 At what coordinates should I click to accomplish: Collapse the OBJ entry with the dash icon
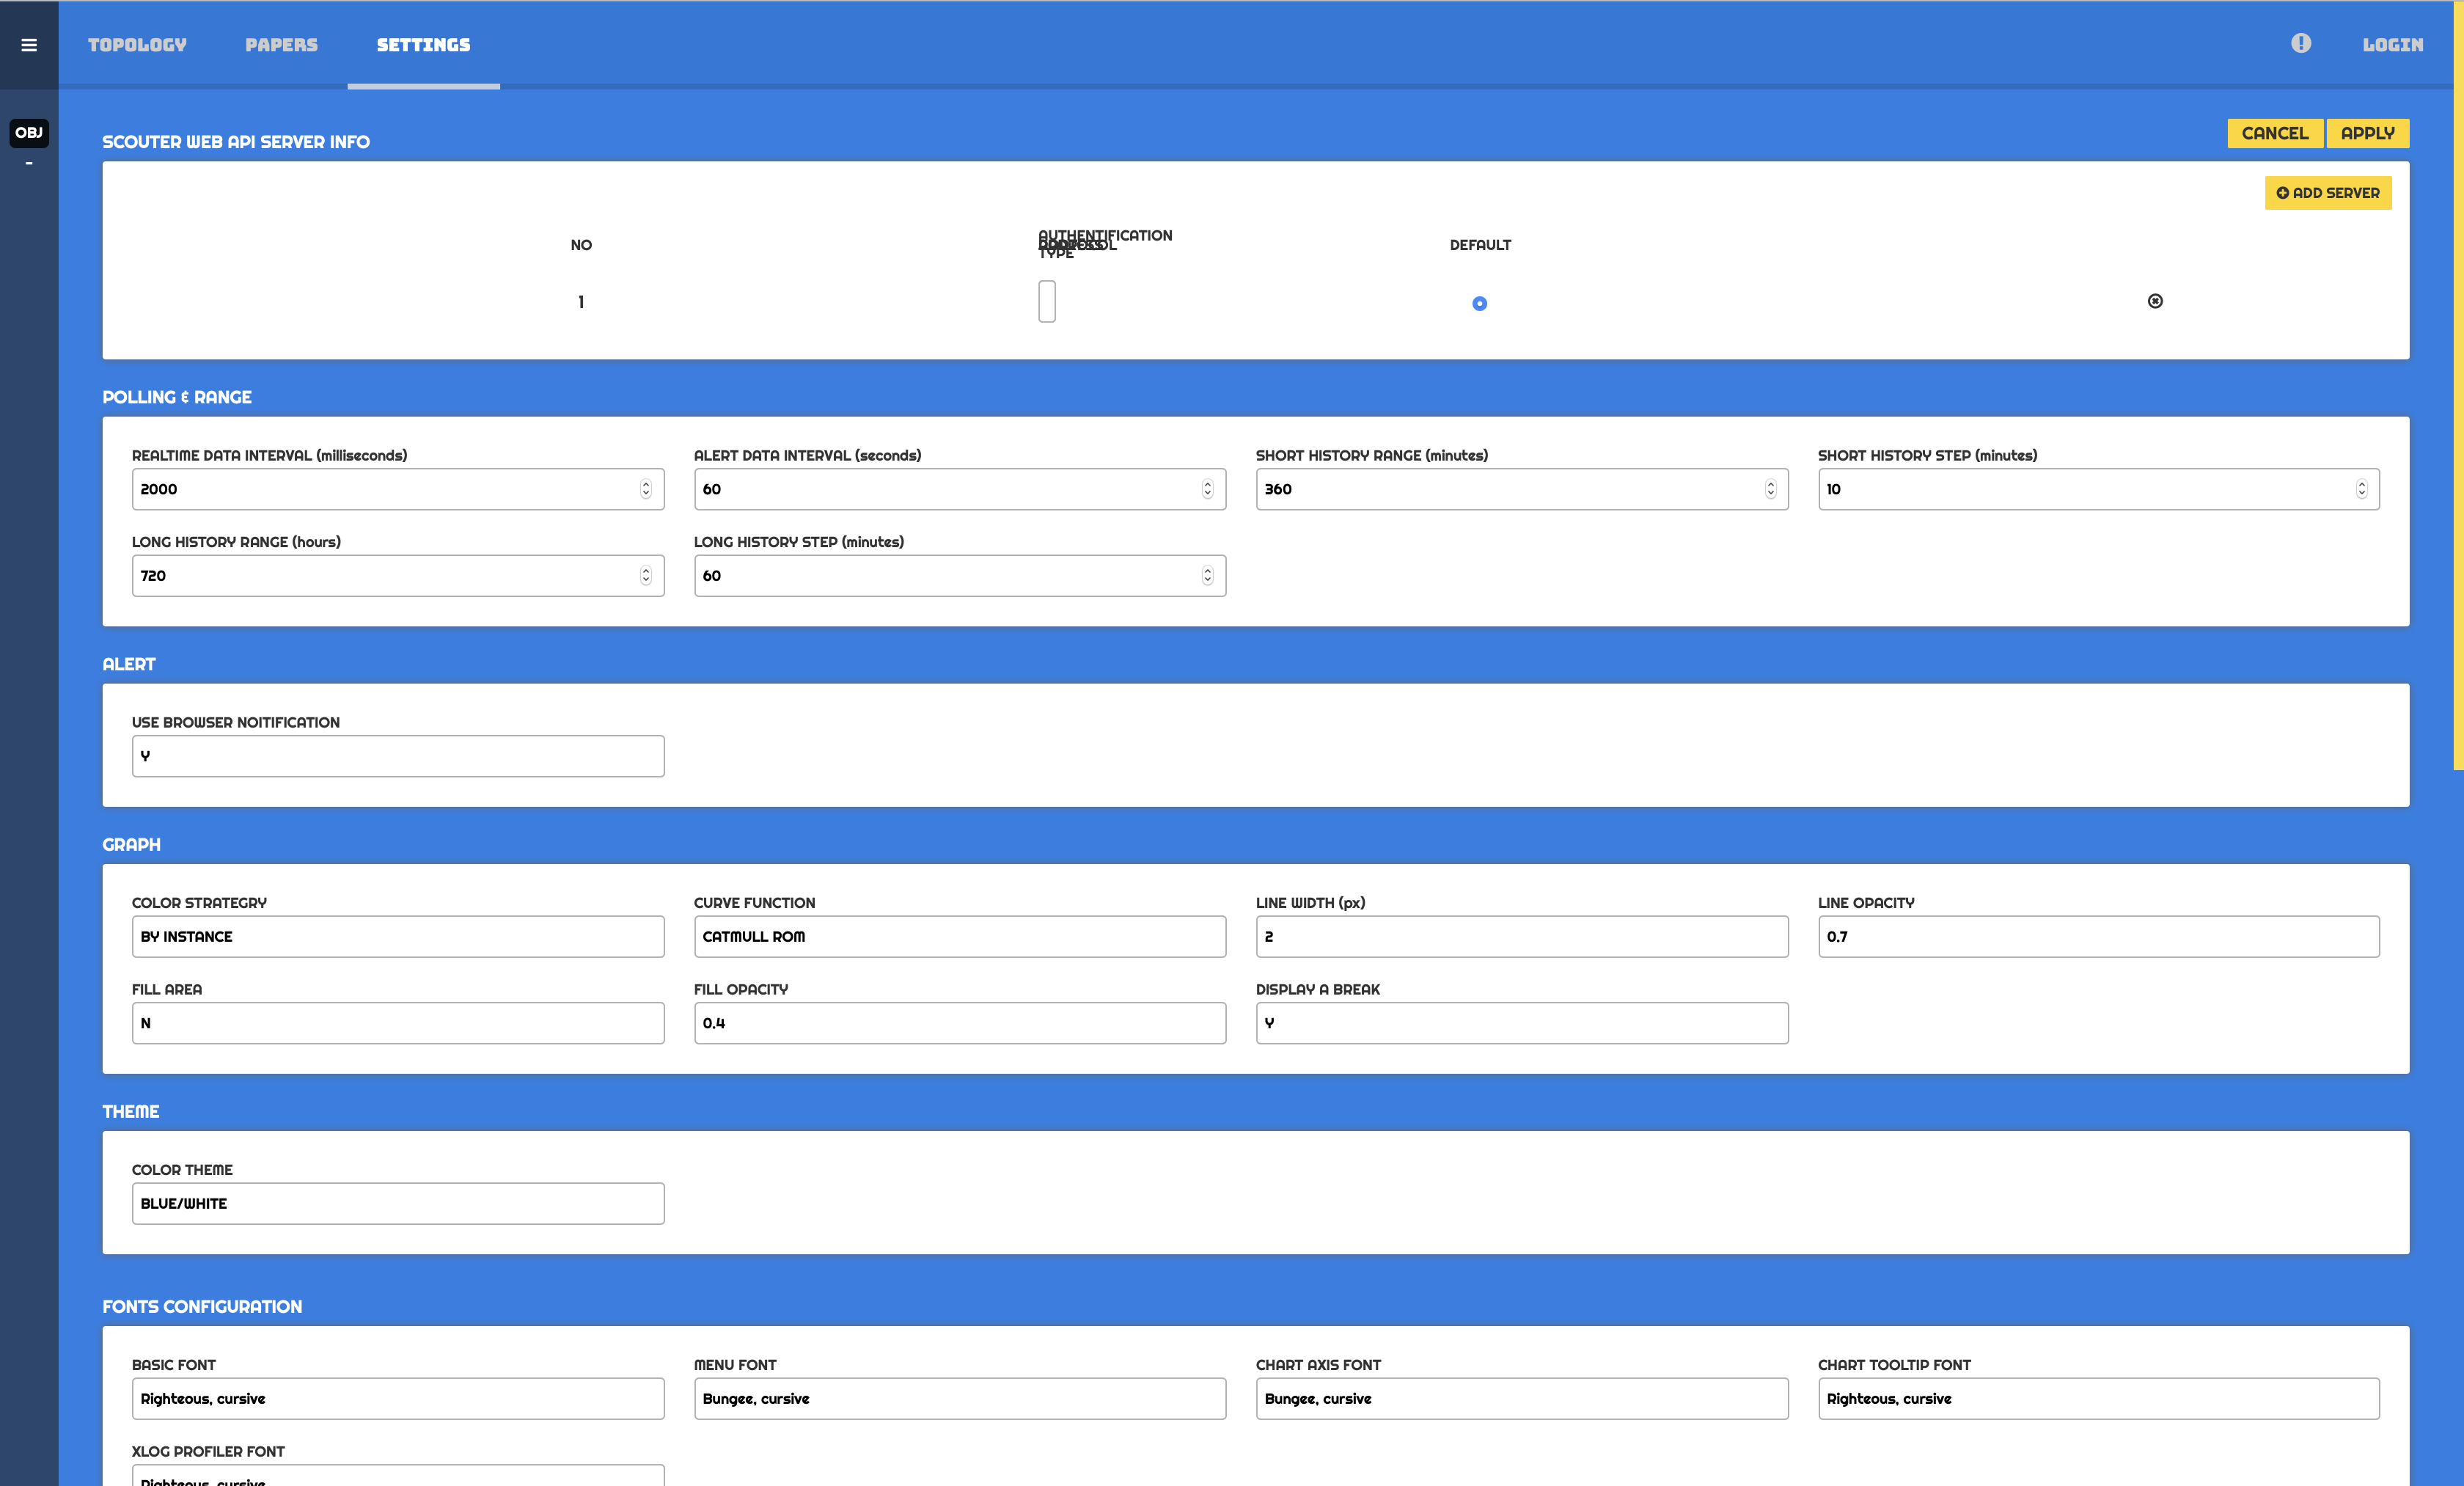click(29, 163)
